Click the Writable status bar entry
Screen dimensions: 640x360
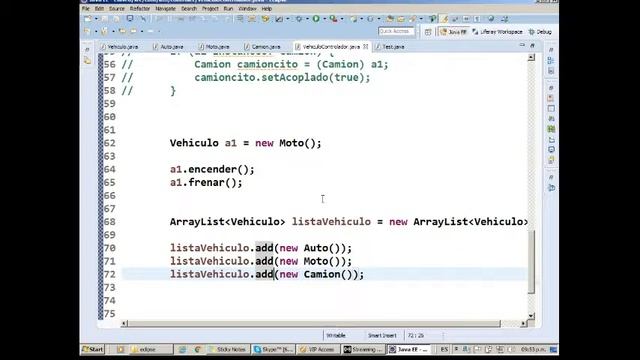pos(336,336)
